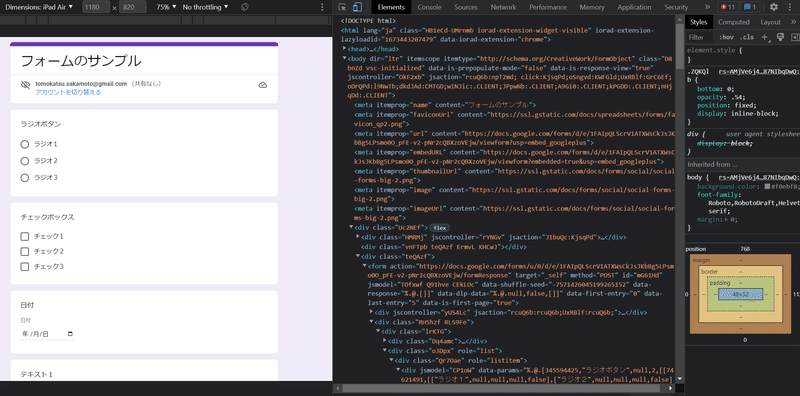Click the rotate screen icon
This screenshot has height=396, width=800.
pyautogui.click(x=244, y=7)
